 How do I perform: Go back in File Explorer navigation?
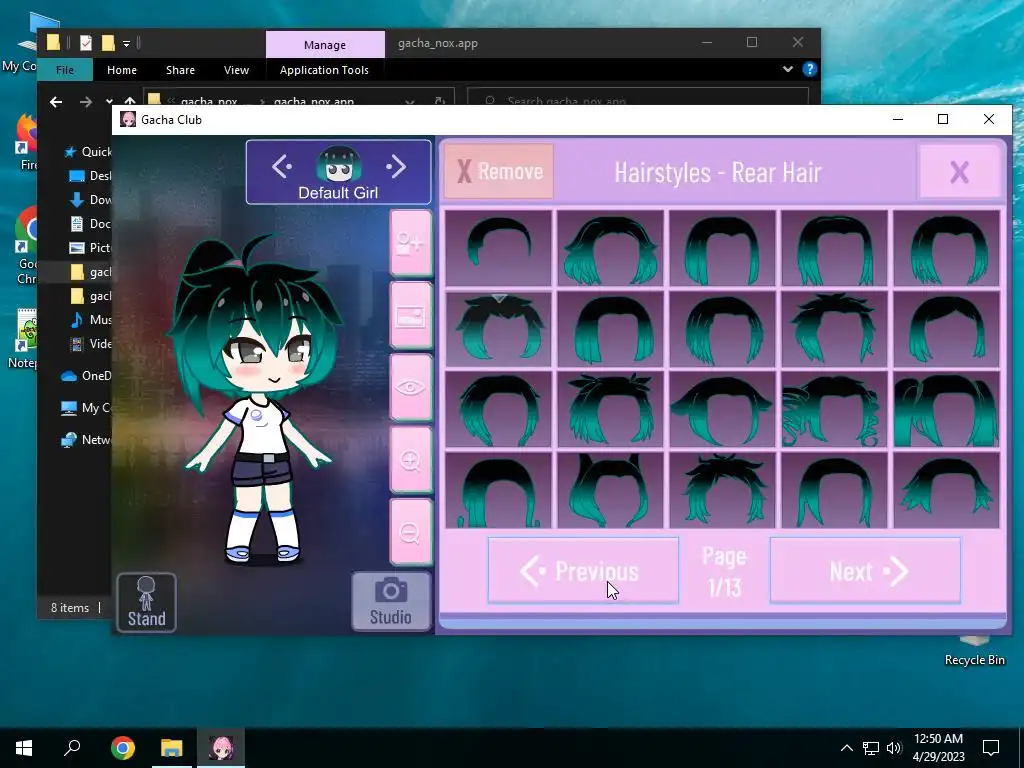tap(56, 101)
